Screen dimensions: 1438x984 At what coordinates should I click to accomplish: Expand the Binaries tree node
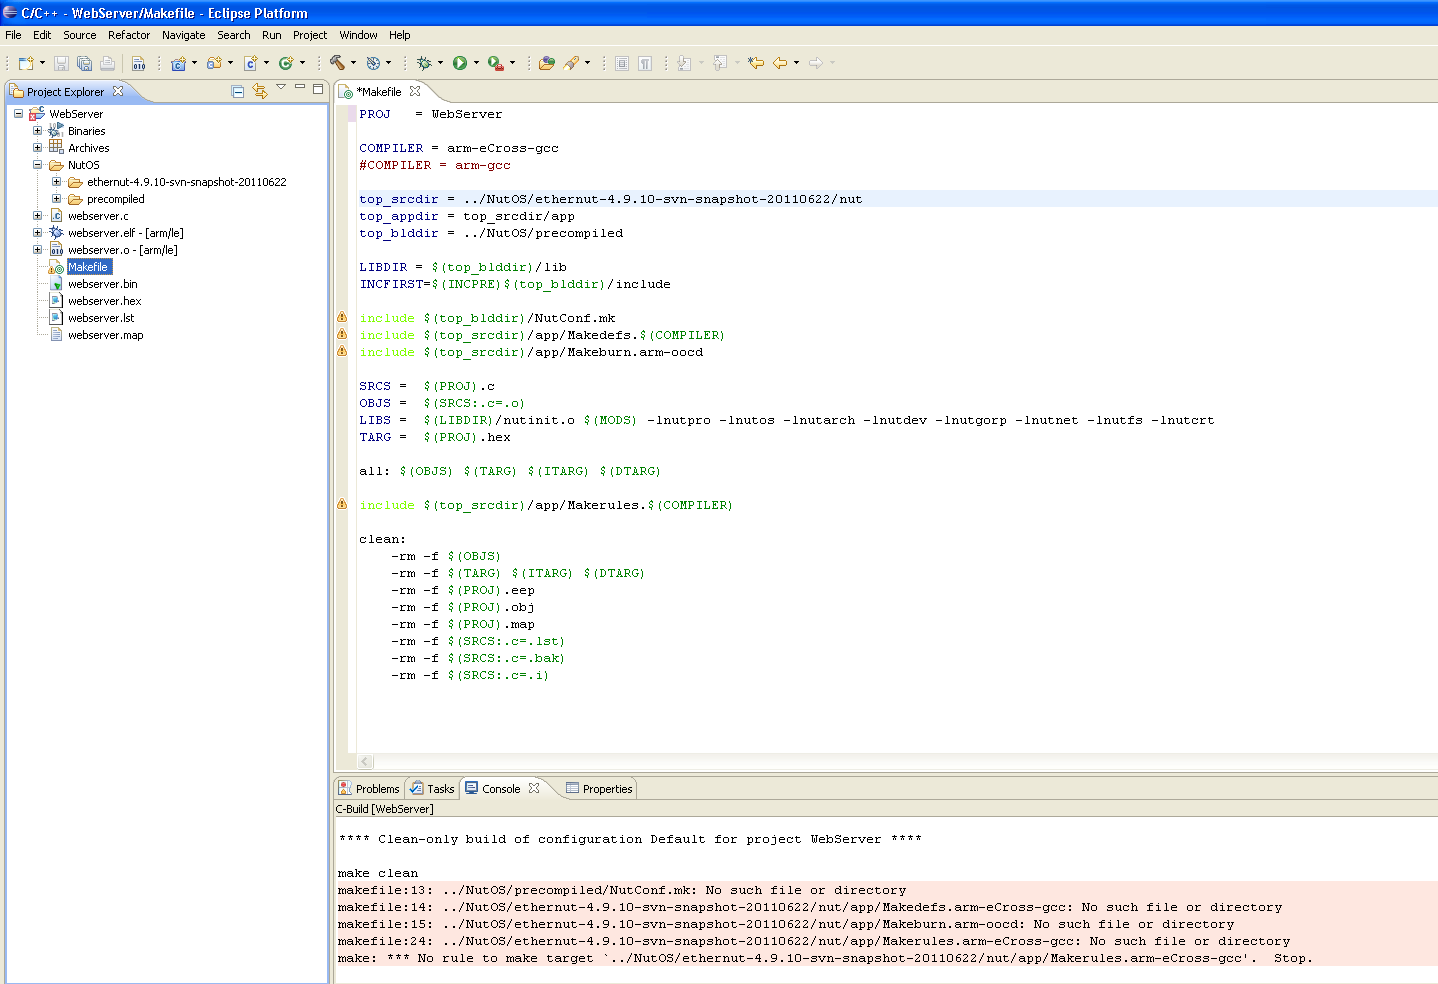(38, 131)
